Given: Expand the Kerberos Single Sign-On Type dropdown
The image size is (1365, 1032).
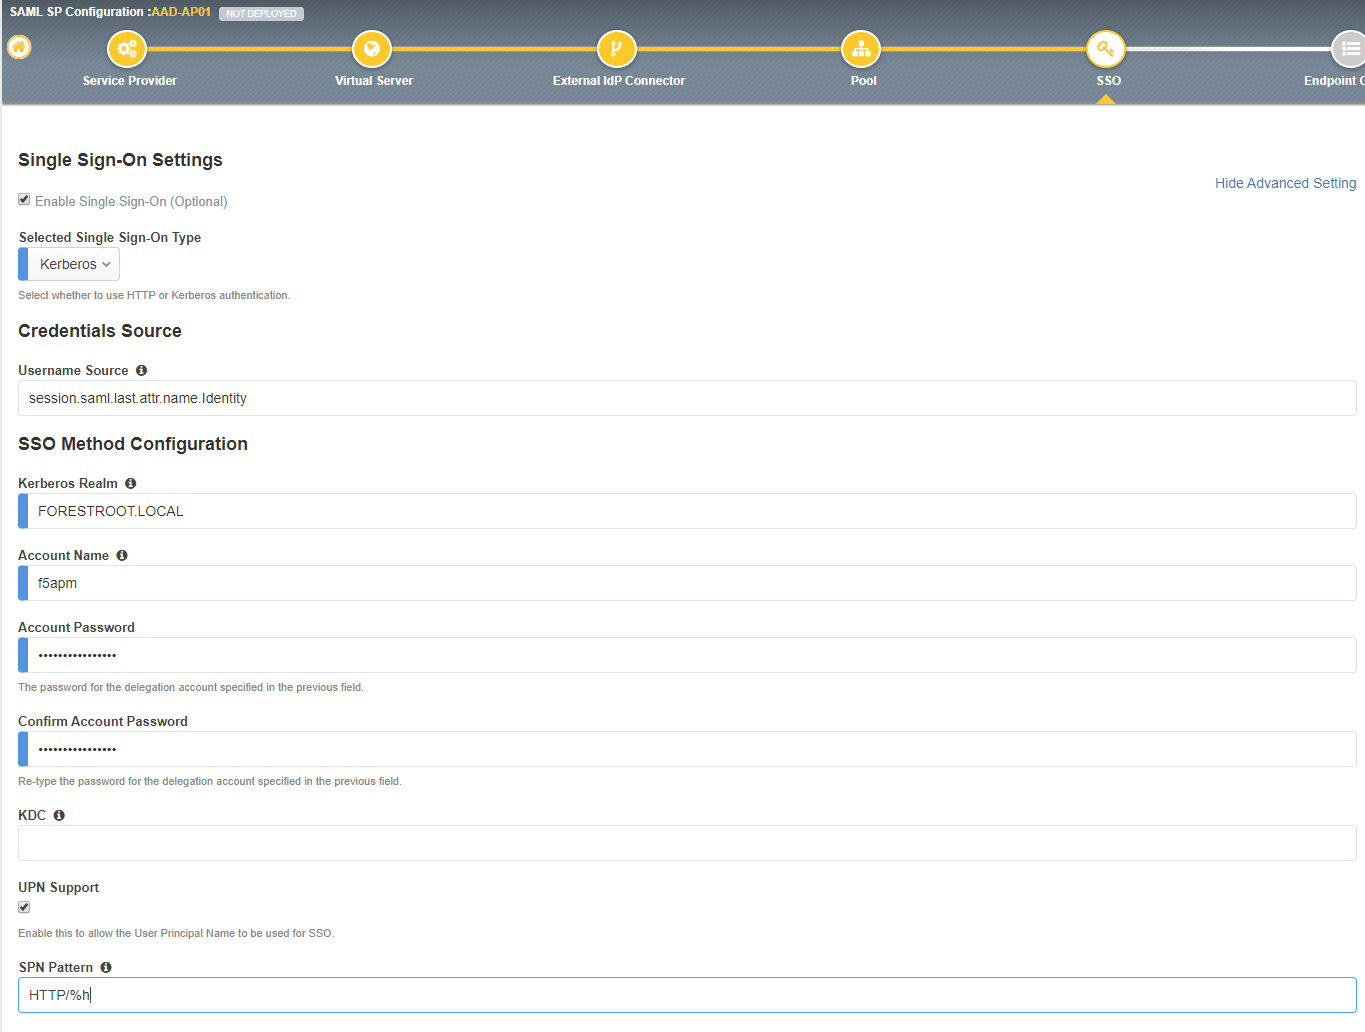Looking at the screenshot, I should (x=74, y=264).
